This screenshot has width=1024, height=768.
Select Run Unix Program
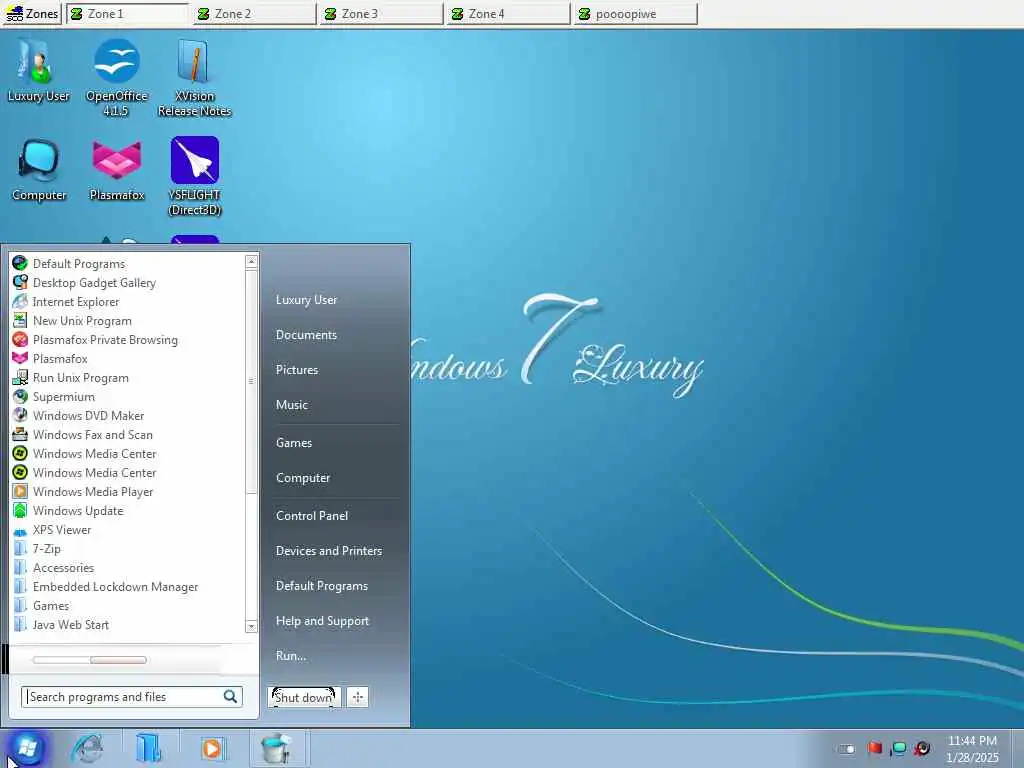click(x=80, y=377)
